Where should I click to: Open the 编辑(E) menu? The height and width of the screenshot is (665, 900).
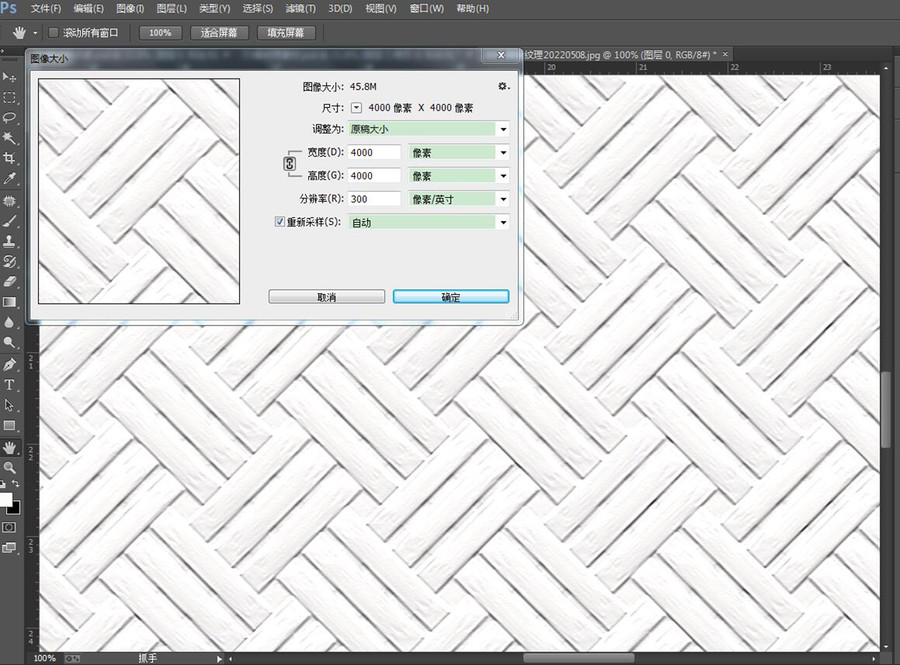coord(89,9)
